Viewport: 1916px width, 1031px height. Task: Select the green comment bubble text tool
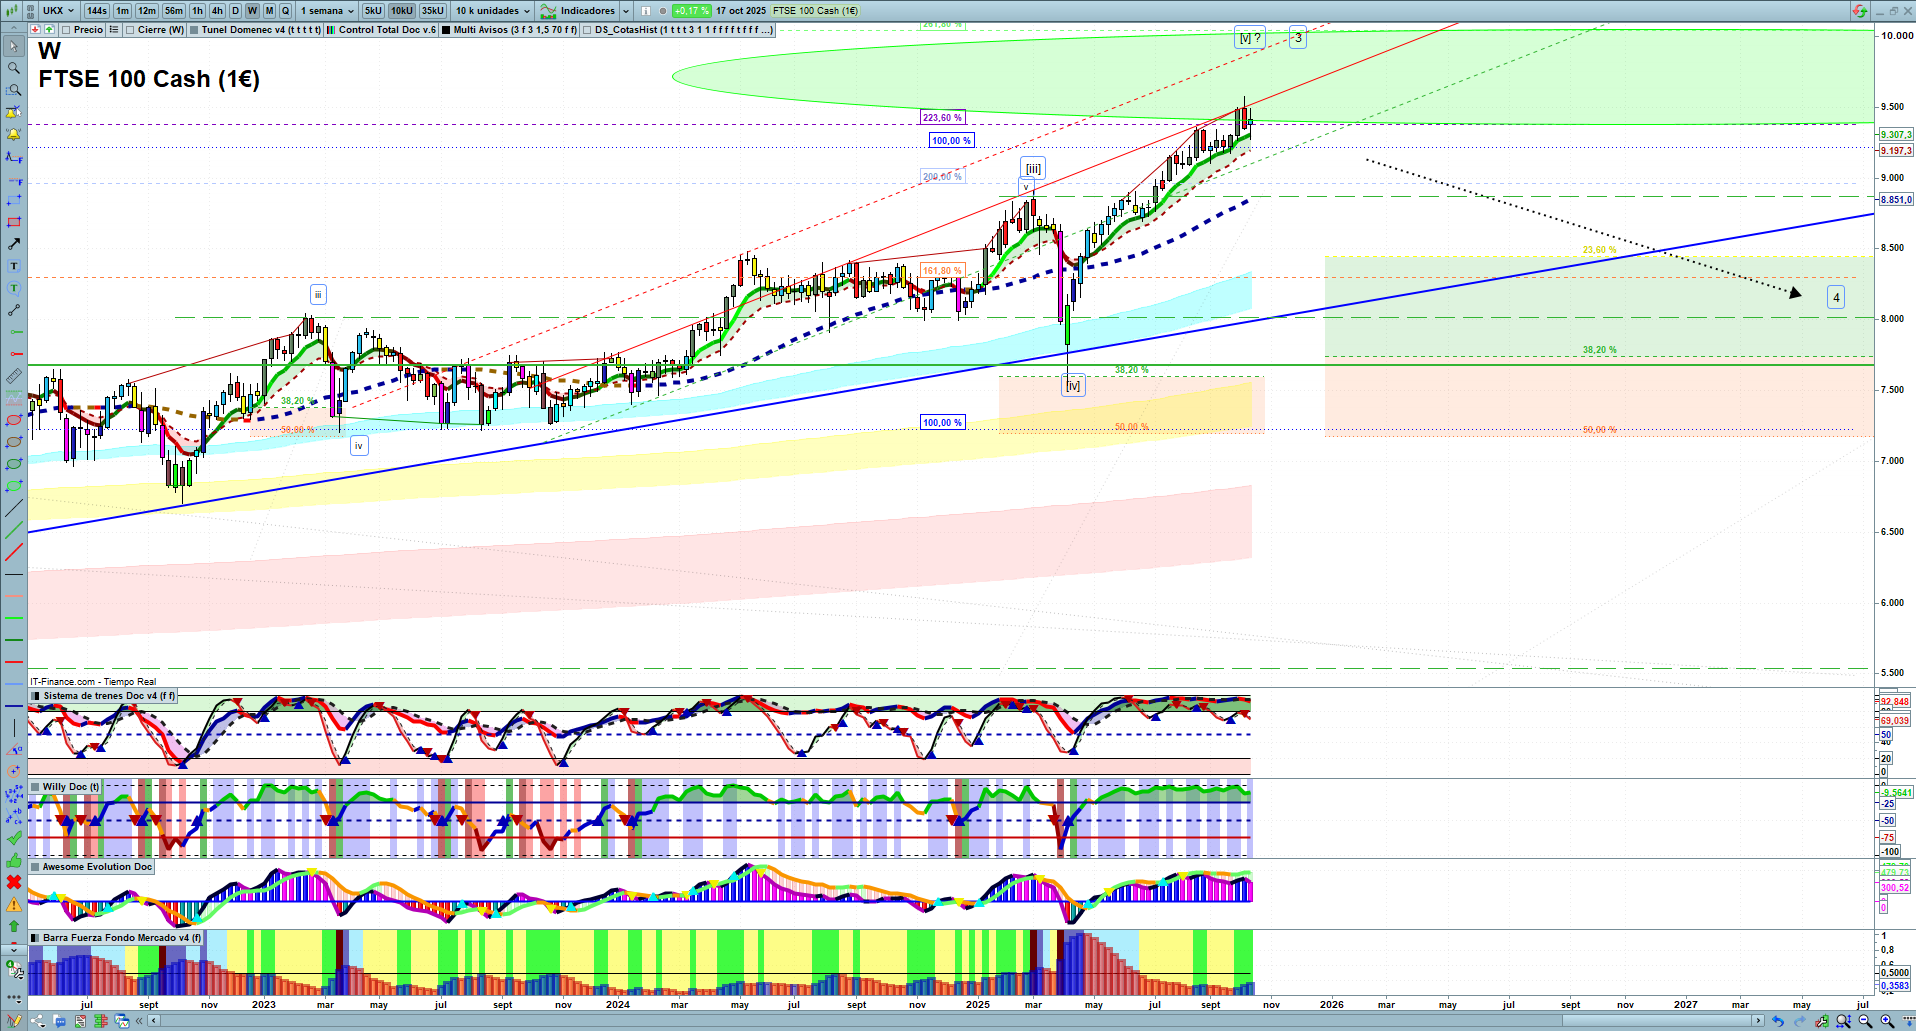click(14, 288)
